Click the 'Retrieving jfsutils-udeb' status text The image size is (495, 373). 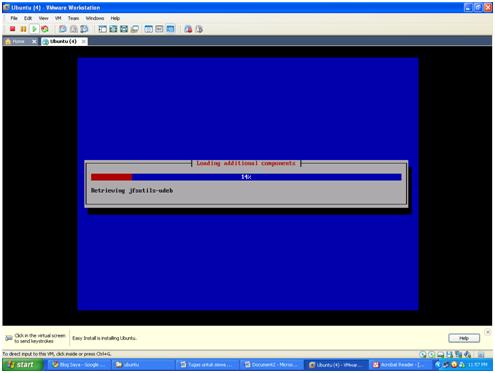tap(132, 191)
